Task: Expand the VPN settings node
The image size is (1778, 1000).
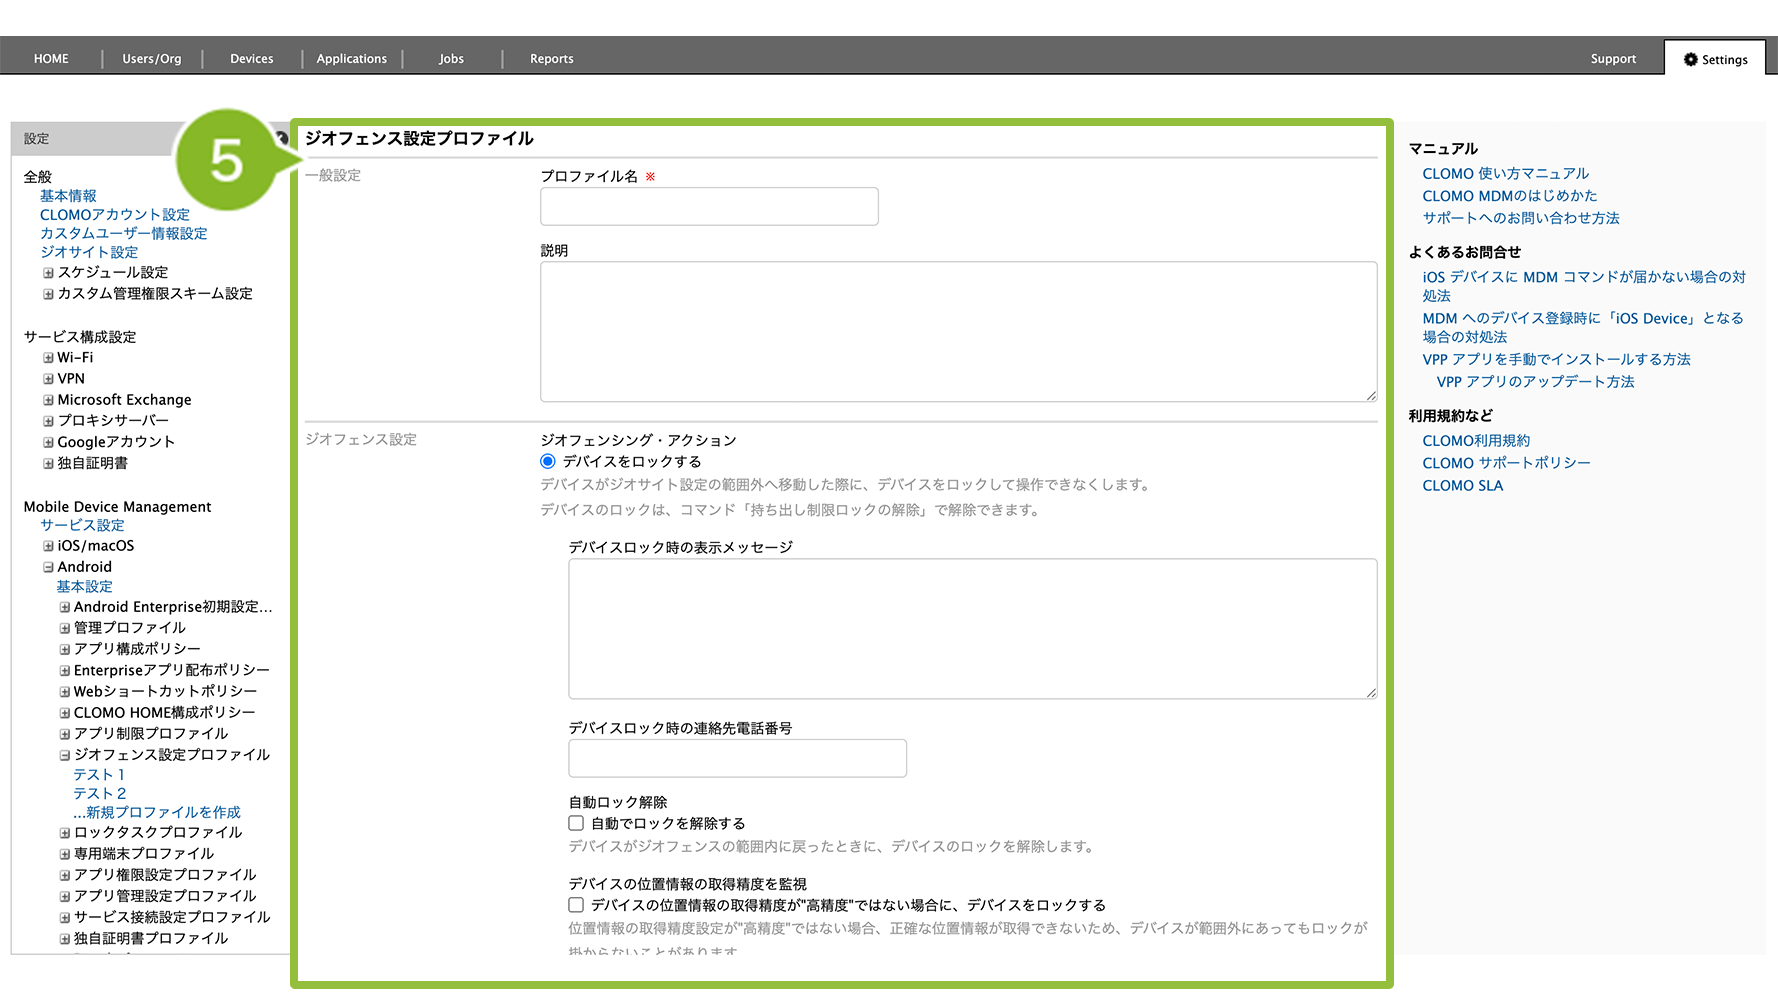Action: point(48,379)
